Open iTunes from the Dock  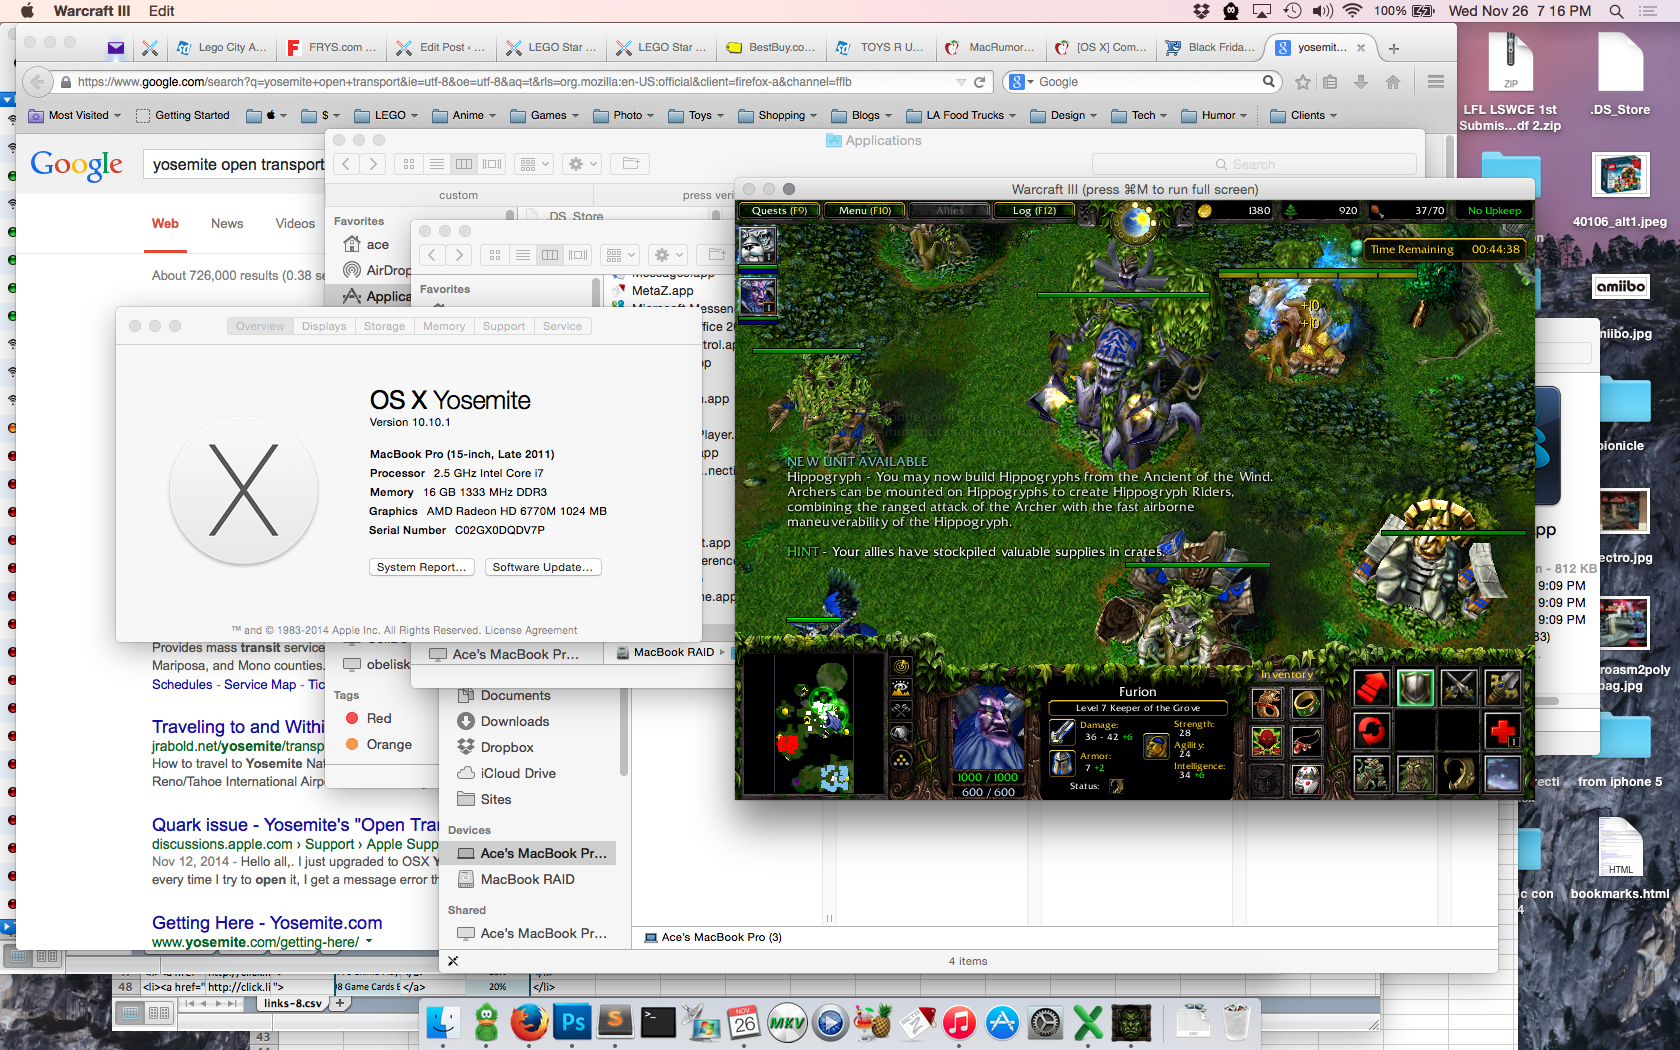pyautogui.click(x=959, y=1022)
